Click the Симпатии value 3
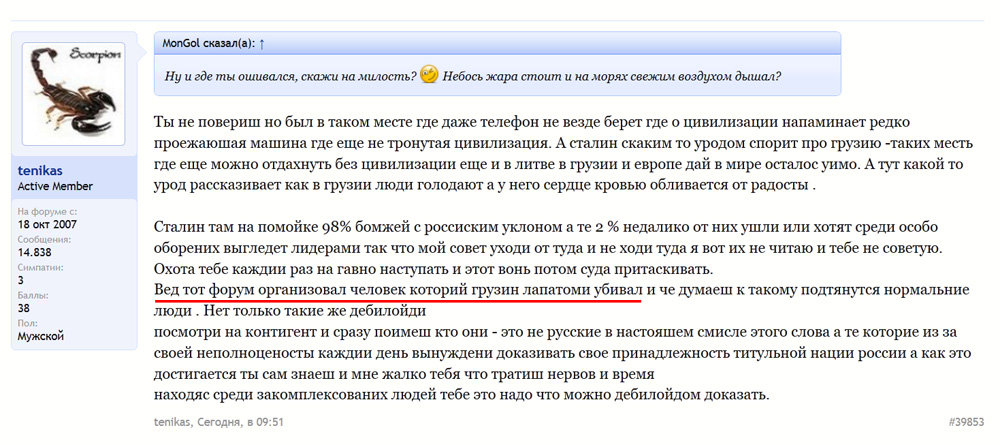The height and width of the screenshot is (445, 1000). tap(21, 281)
